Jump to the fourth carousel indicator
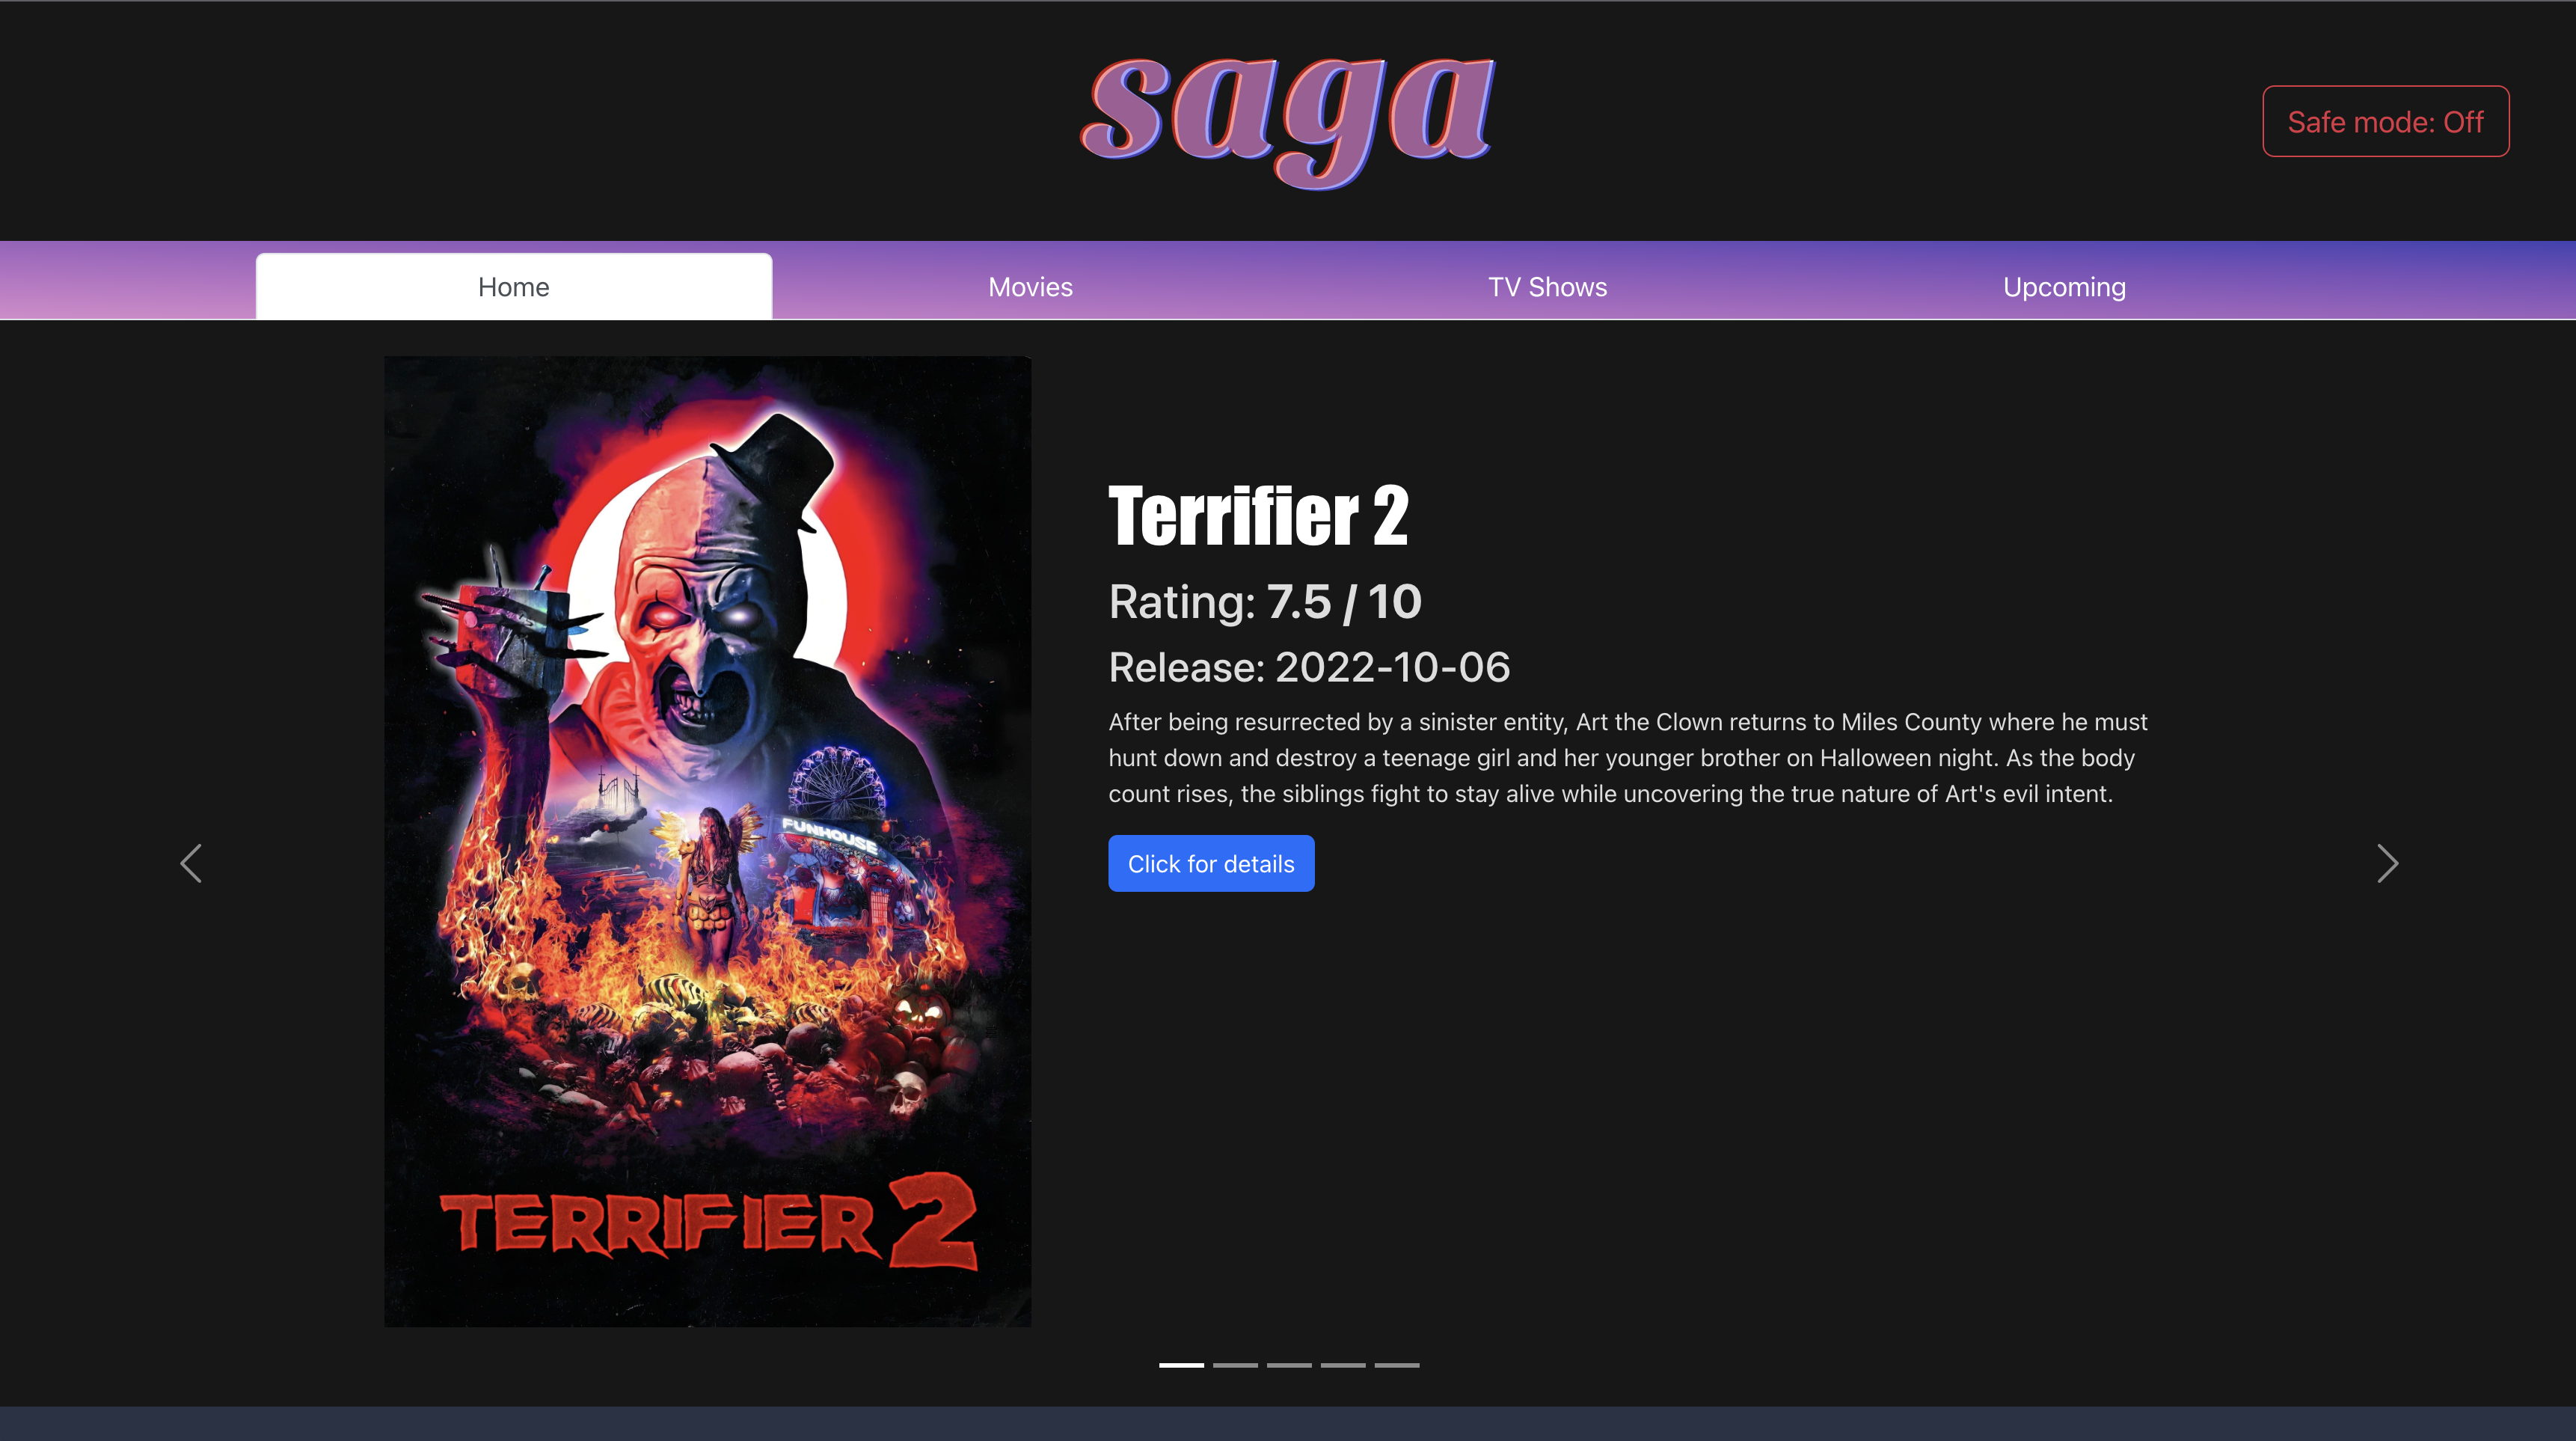Screen dimensions: 2576x1441 point(1343,1364)
